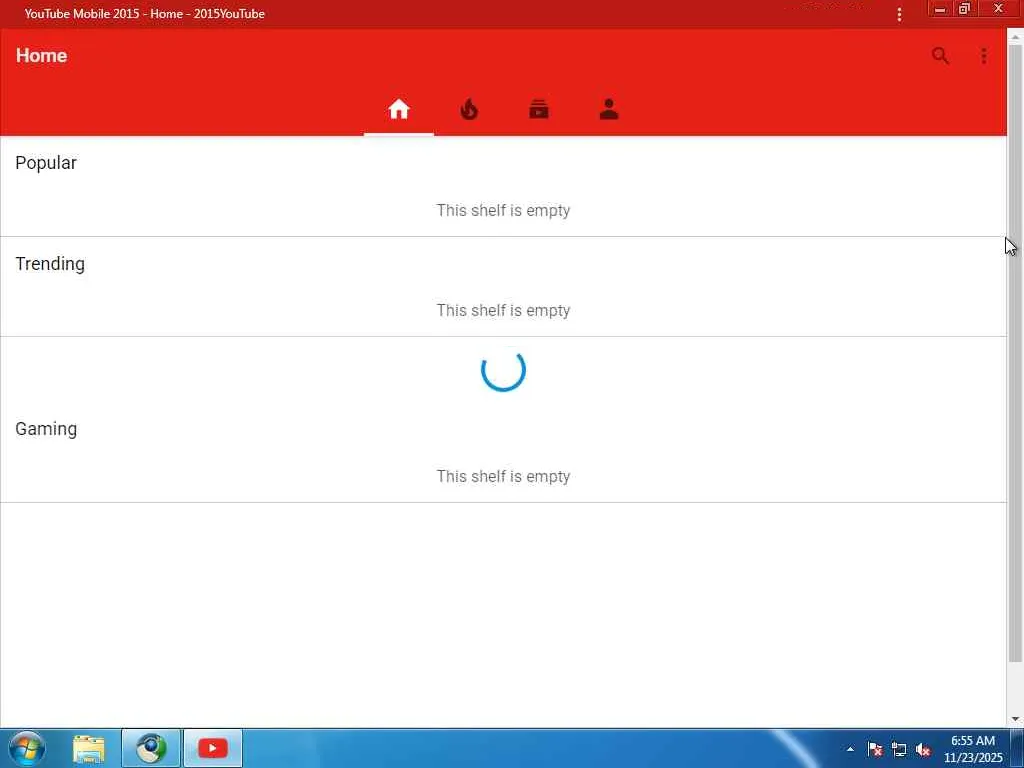Select the Trending shelf heading
The width and height of the screenshot is (1024, 768).
point(50,263)
